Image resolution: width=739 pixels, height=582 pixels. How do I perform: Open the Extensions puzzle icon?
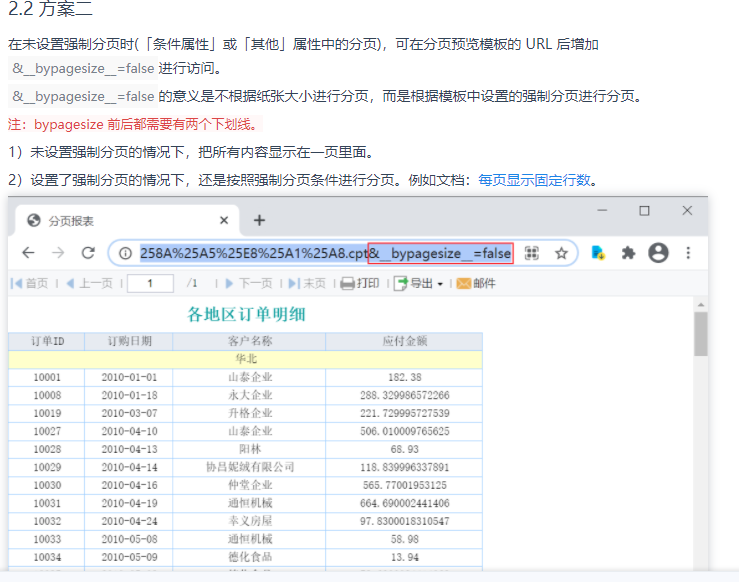(x=628, y=253)
